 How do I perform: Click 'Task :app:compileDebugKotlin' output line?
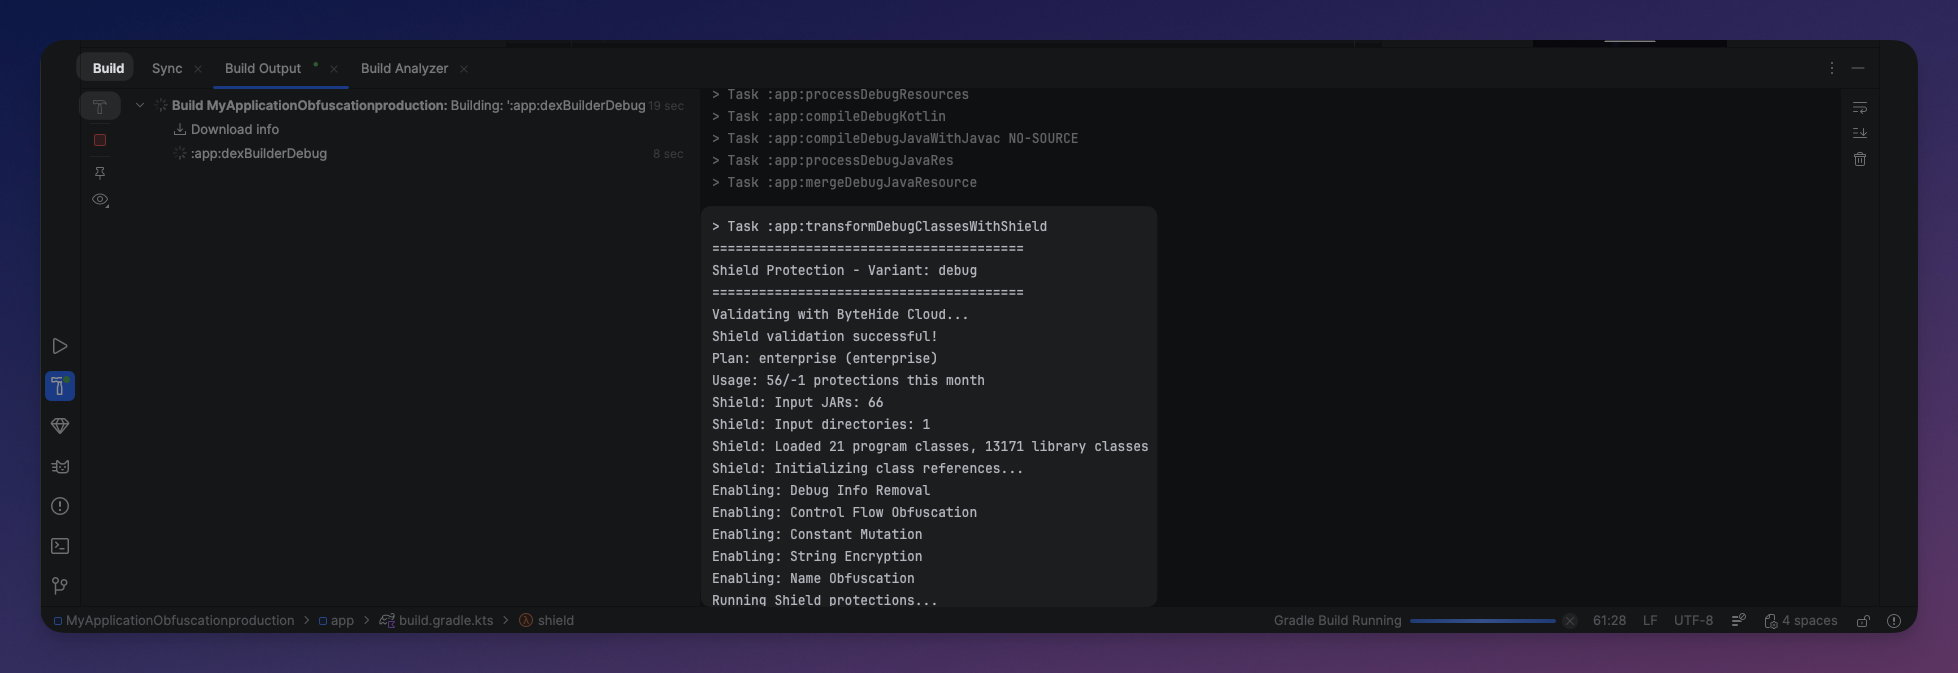(828, 116)
